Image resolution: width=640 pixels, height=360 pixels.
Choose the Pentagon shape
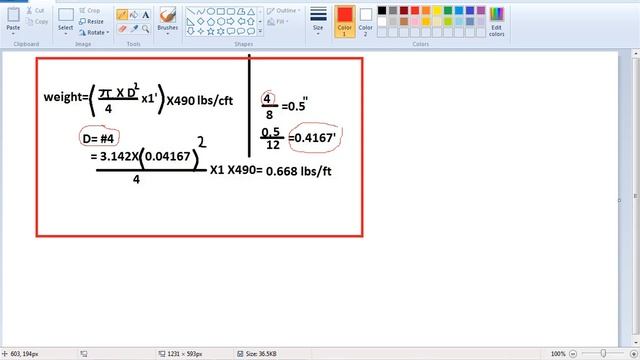(x=211, y=21)
